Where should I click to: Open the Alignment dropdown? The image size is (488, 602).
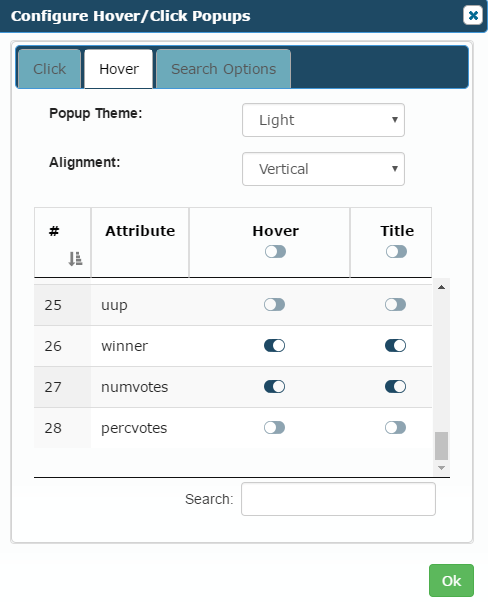(x=323, y=169)
